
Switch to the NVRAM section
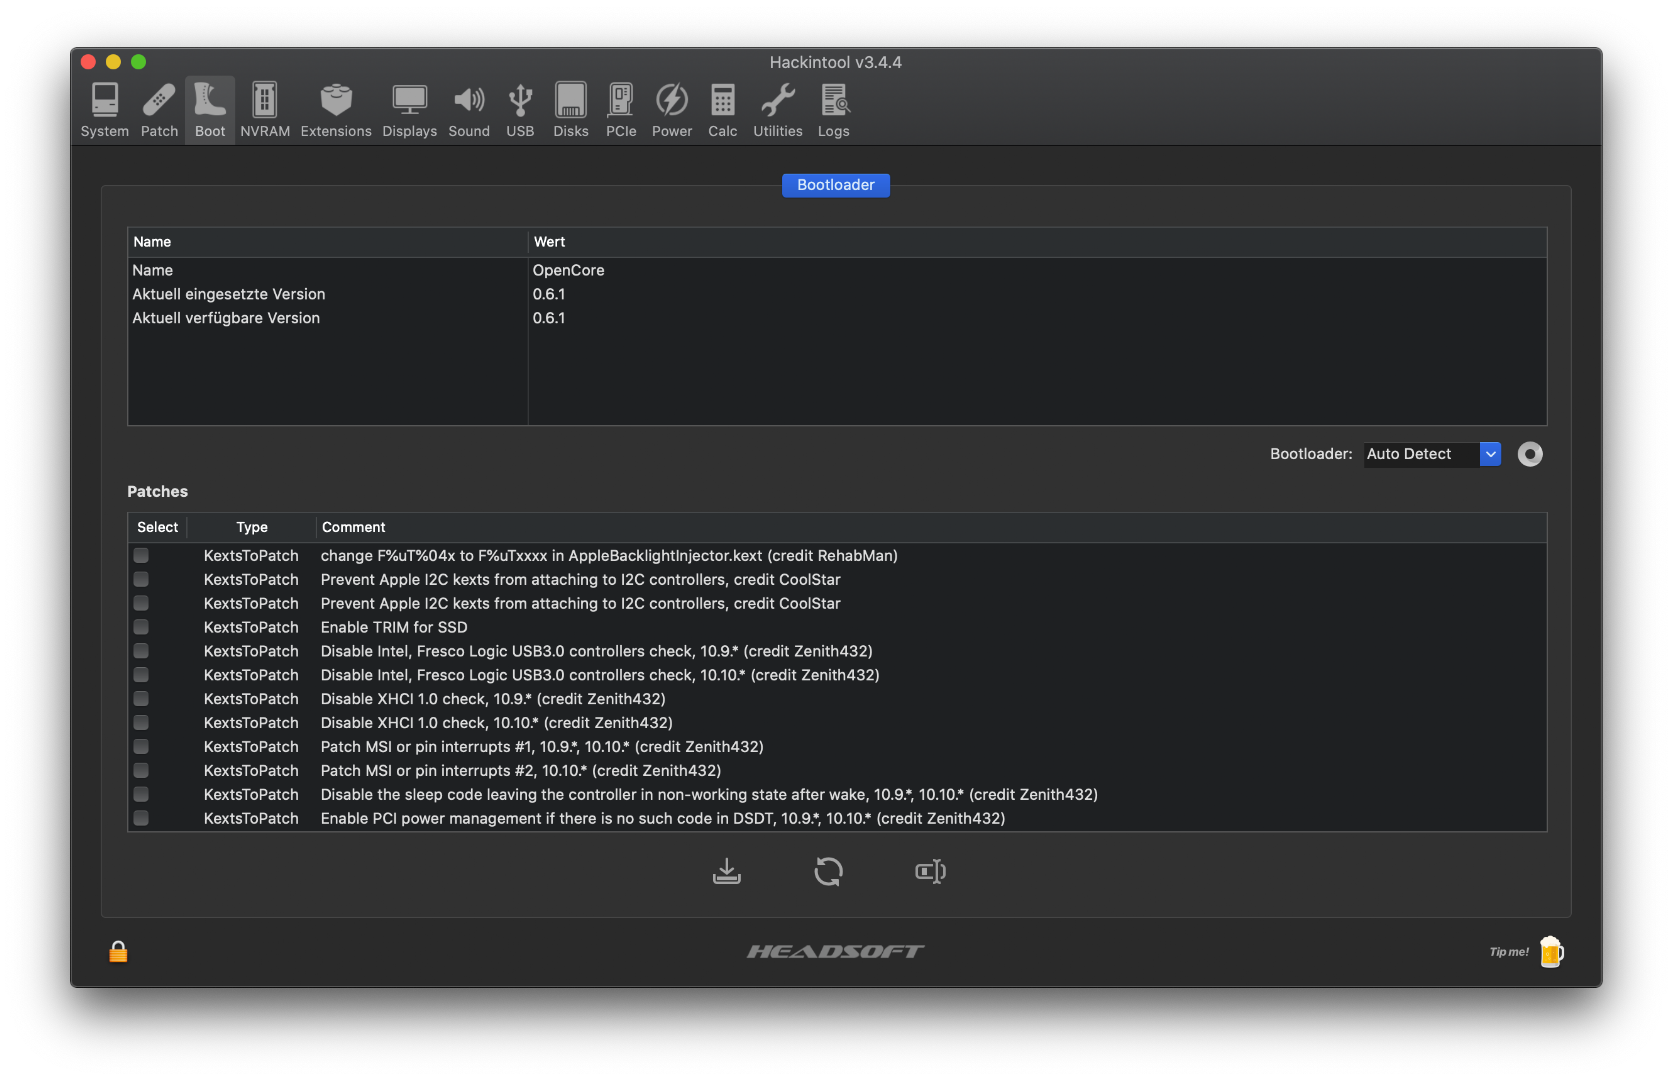(x=265, y=109)
